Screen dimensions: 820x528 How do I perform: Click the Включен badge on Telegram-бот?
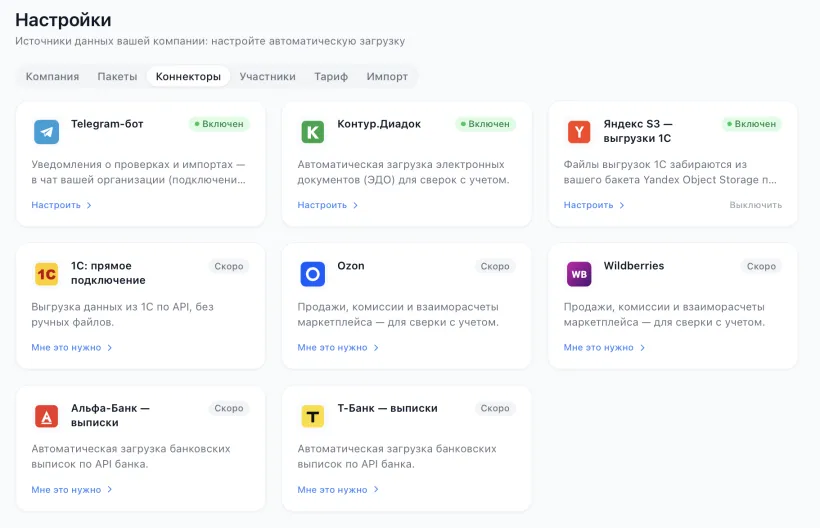tap(219, 124)
